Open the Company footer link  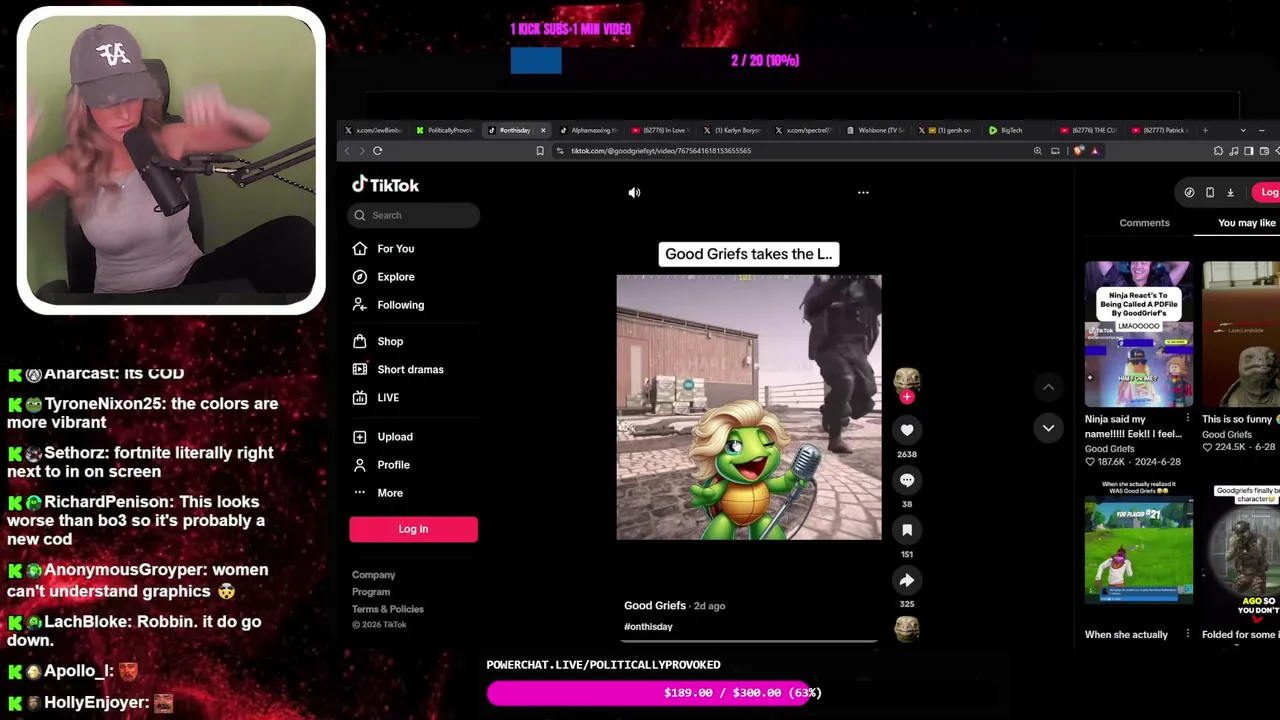(x=373, y=575)
